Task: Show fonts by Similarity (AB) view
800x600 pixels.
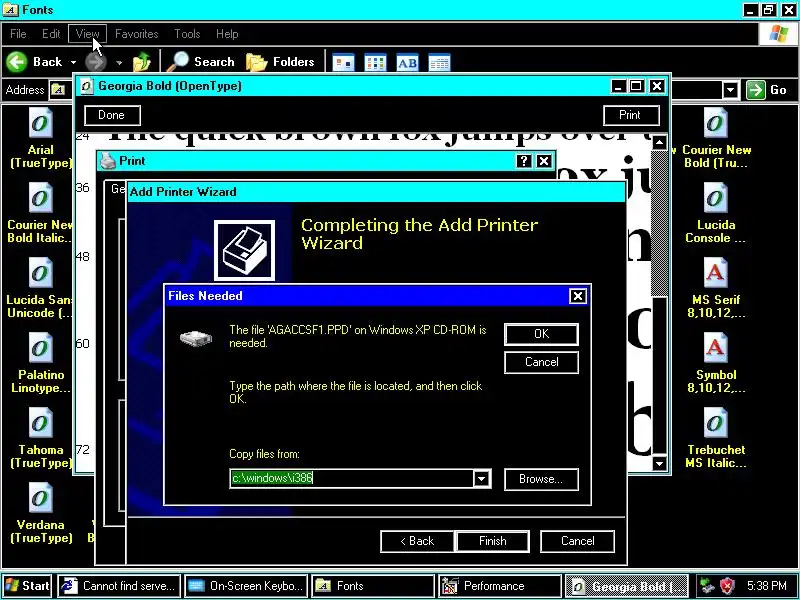Action: pos(407,62)
